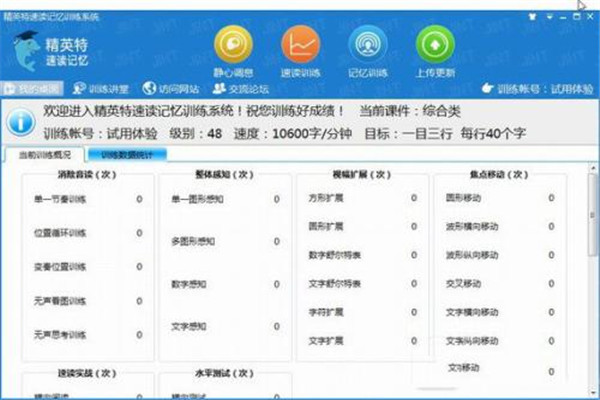600x400 pixels.
Task: Click the vertical scrollbar thumb on the right
Action: pos(593,214)
